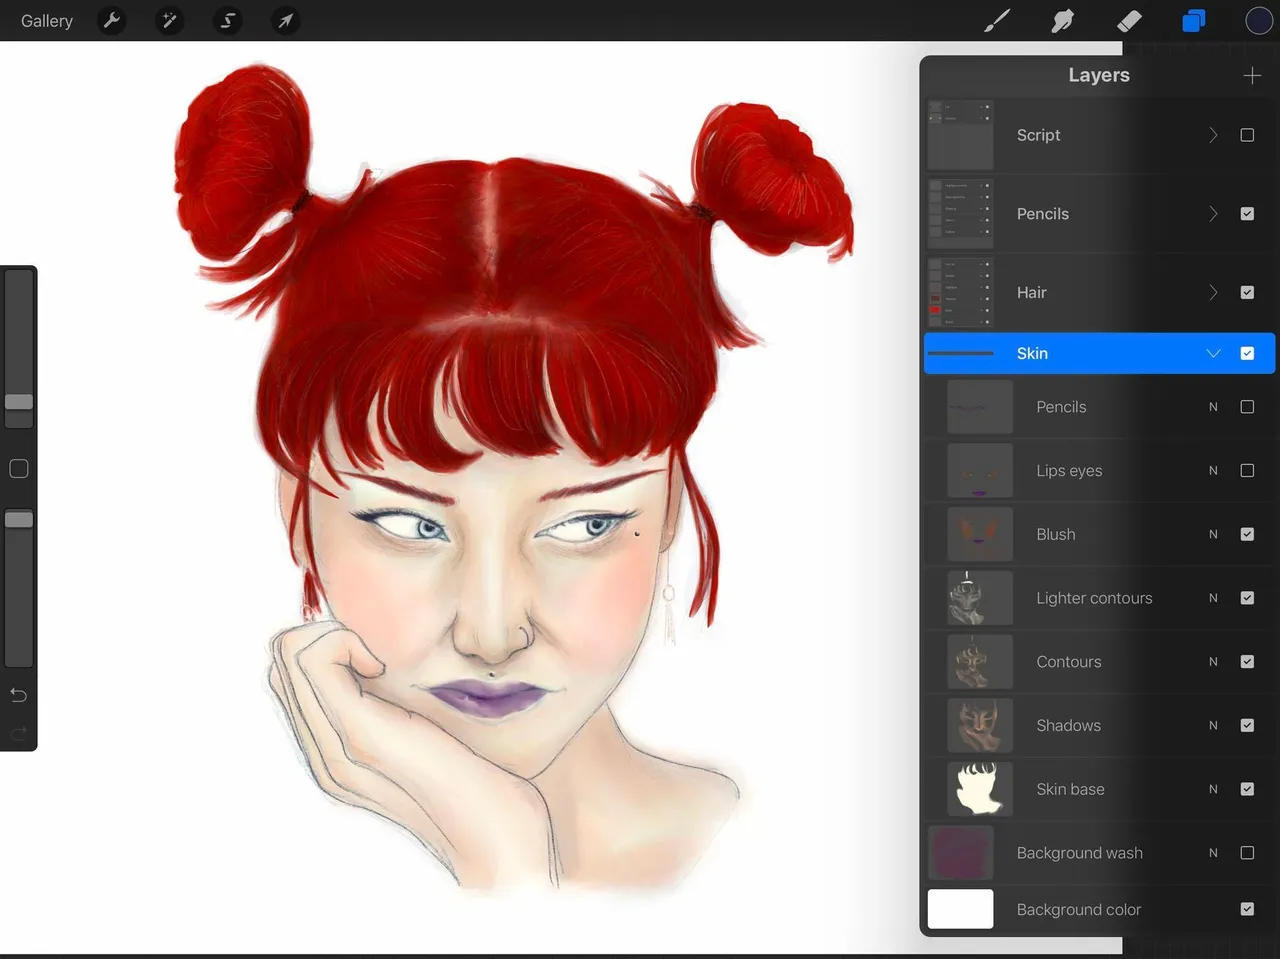Open blend mode N for Background wash

click(x=1213, y=853)
